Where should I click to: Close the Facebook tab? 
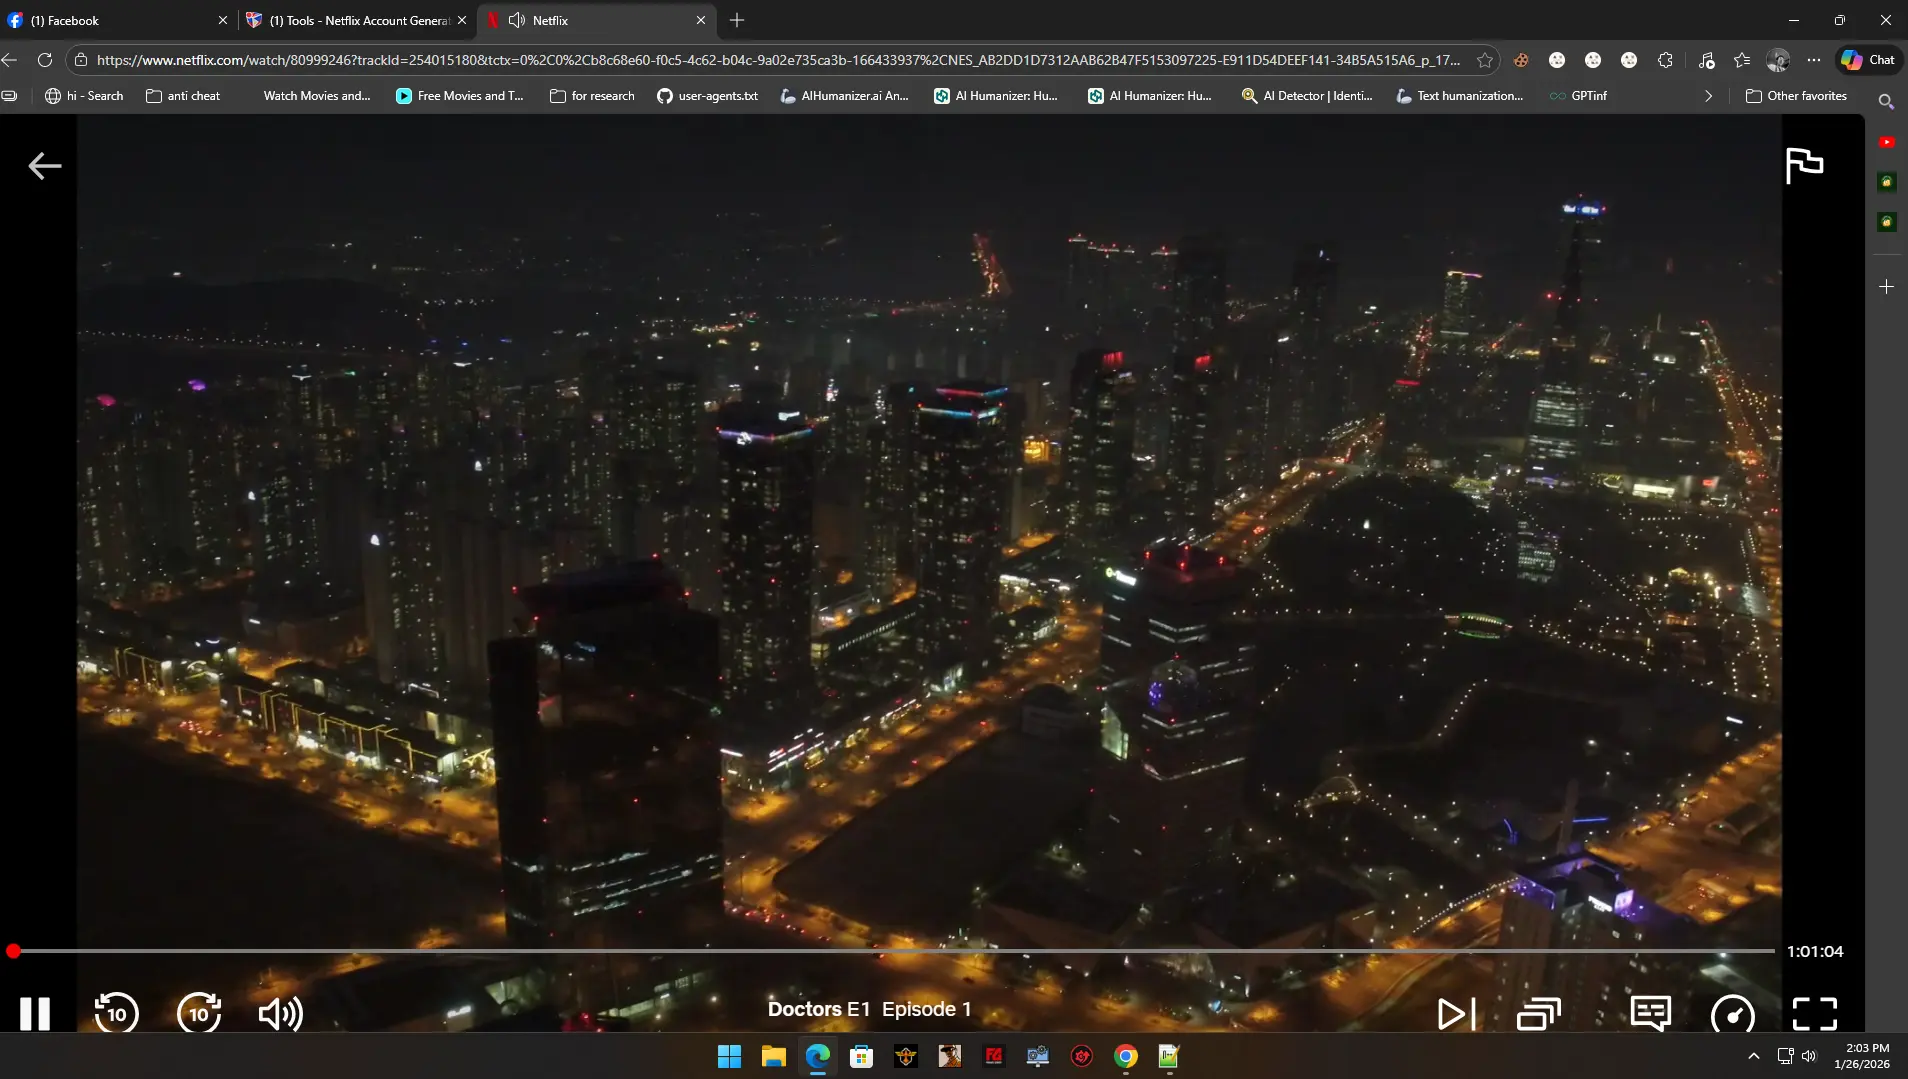222,20
